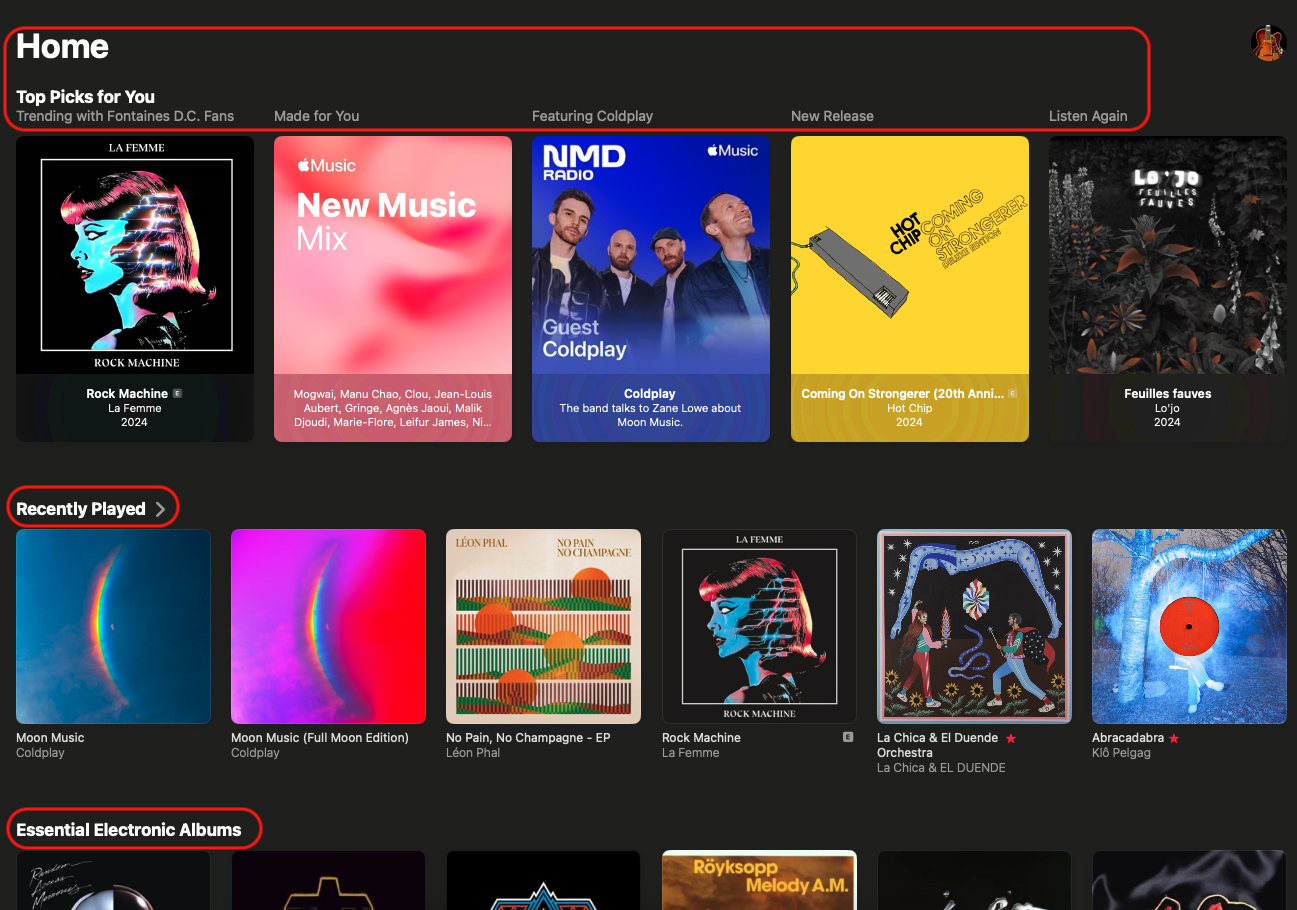Click the "Feuilles fauves" card title
The image size is (1297, 910).
coord(1167,394)
